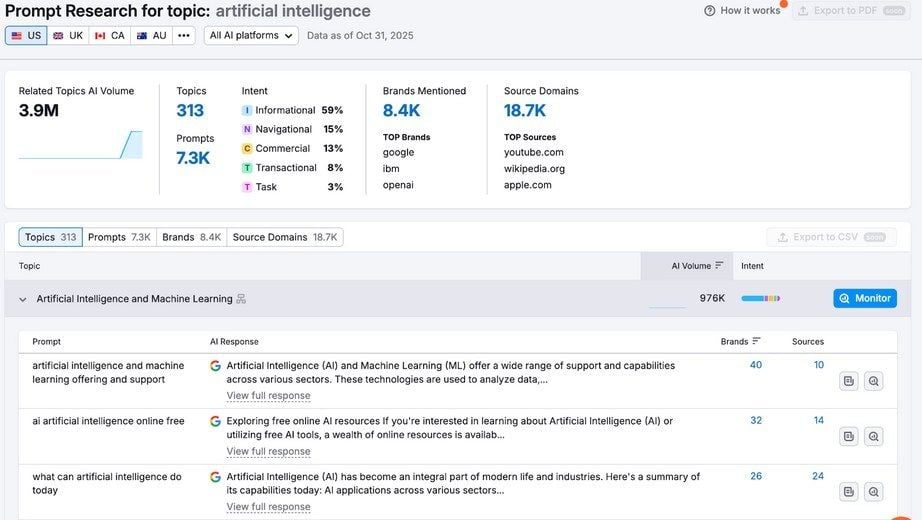Open more countries ellipsis menu
Viewport: 922px width, 520px height.
(x=184, y=35)
